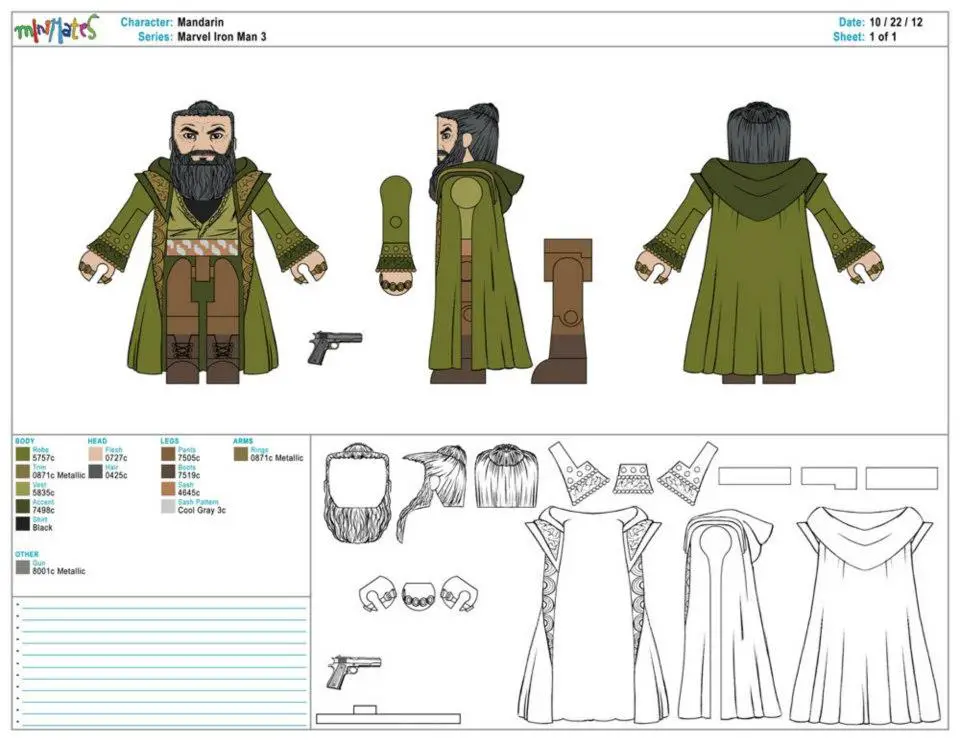Click the 'Character:' label
The height and width of the screenshot is (741, 960).
click(147, 22)
